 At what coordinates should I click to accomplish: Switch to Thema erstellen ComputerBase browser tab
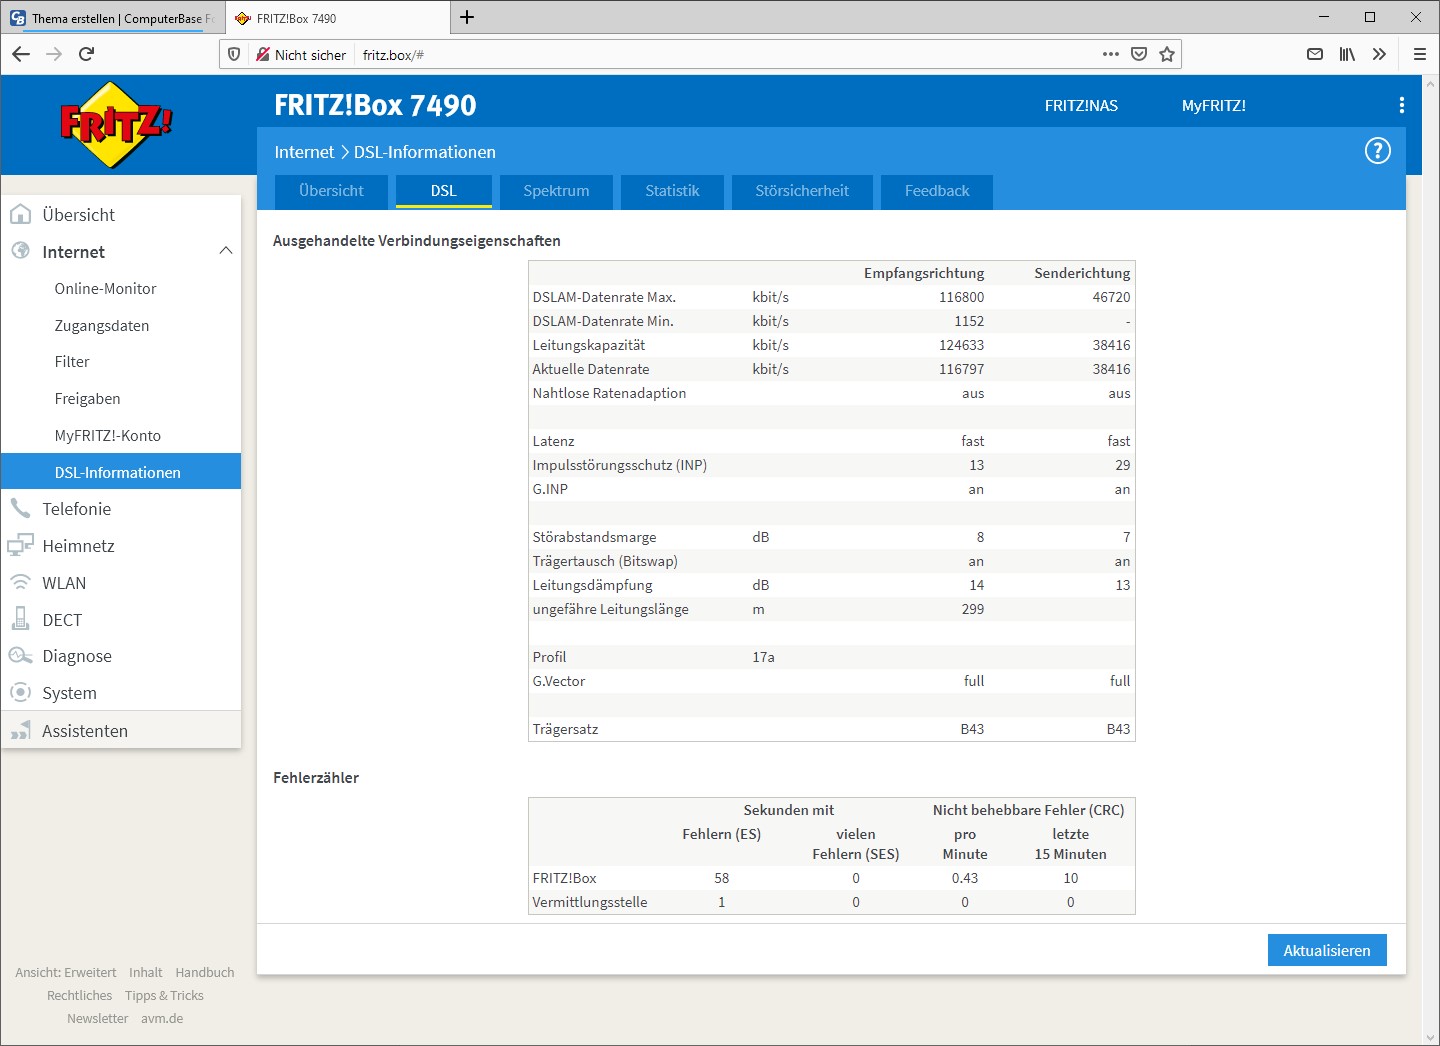coord(112,18)
